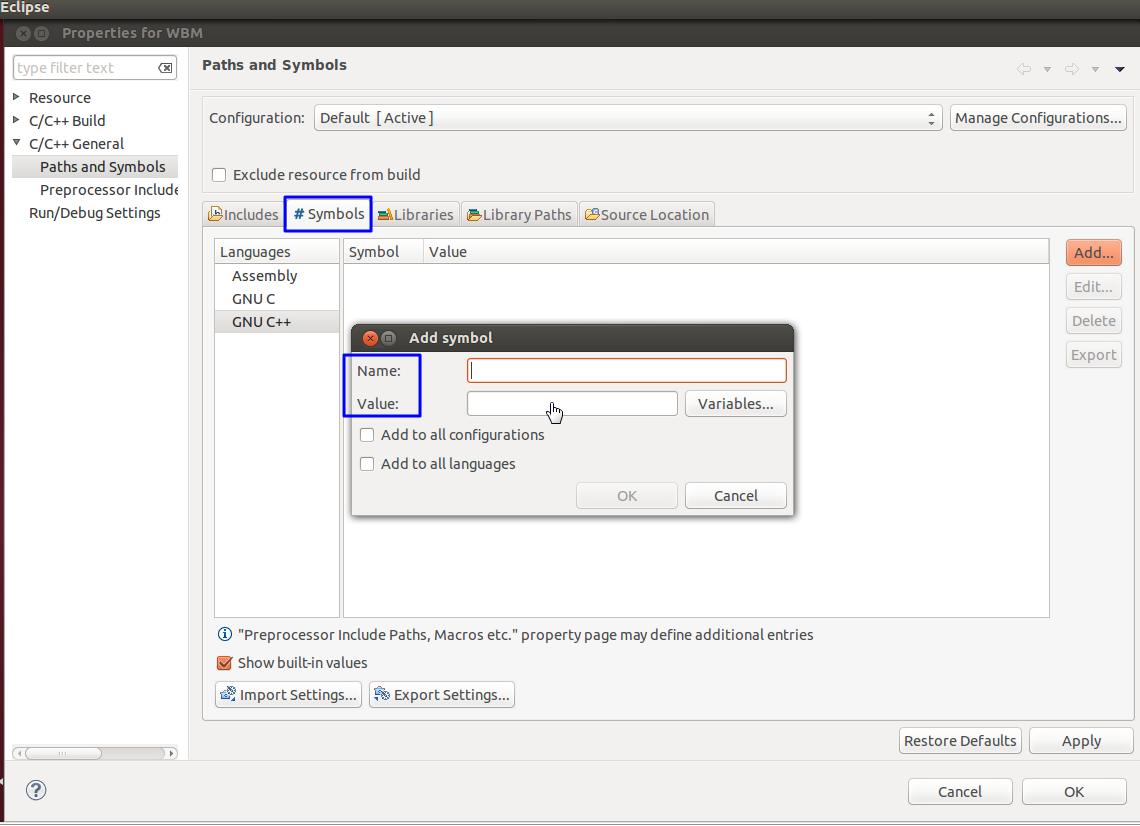Expand the C/C++ Build node
This screenshot has width=1140, height=826.
pyautogui.click(x=17, y=120)
